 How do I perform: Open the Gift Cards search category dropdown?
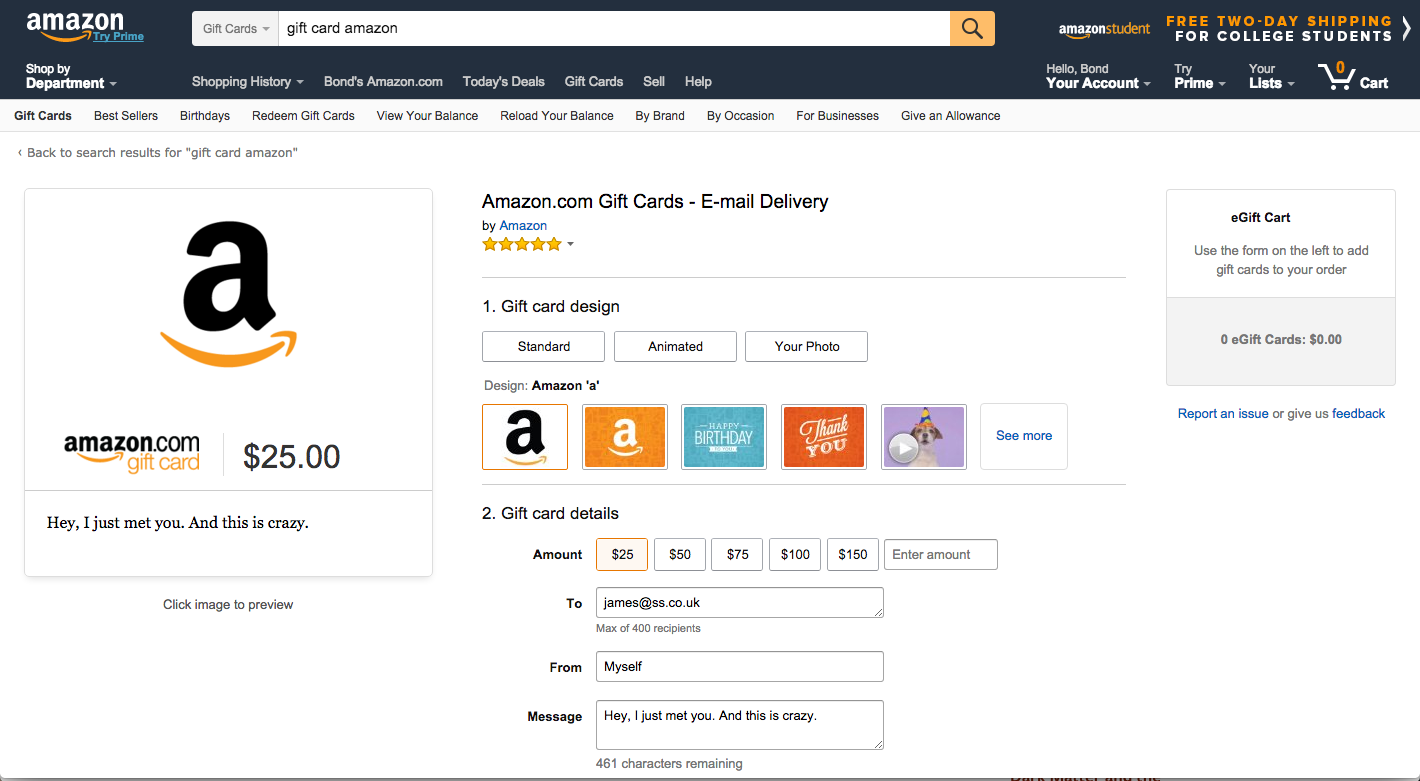235,28
